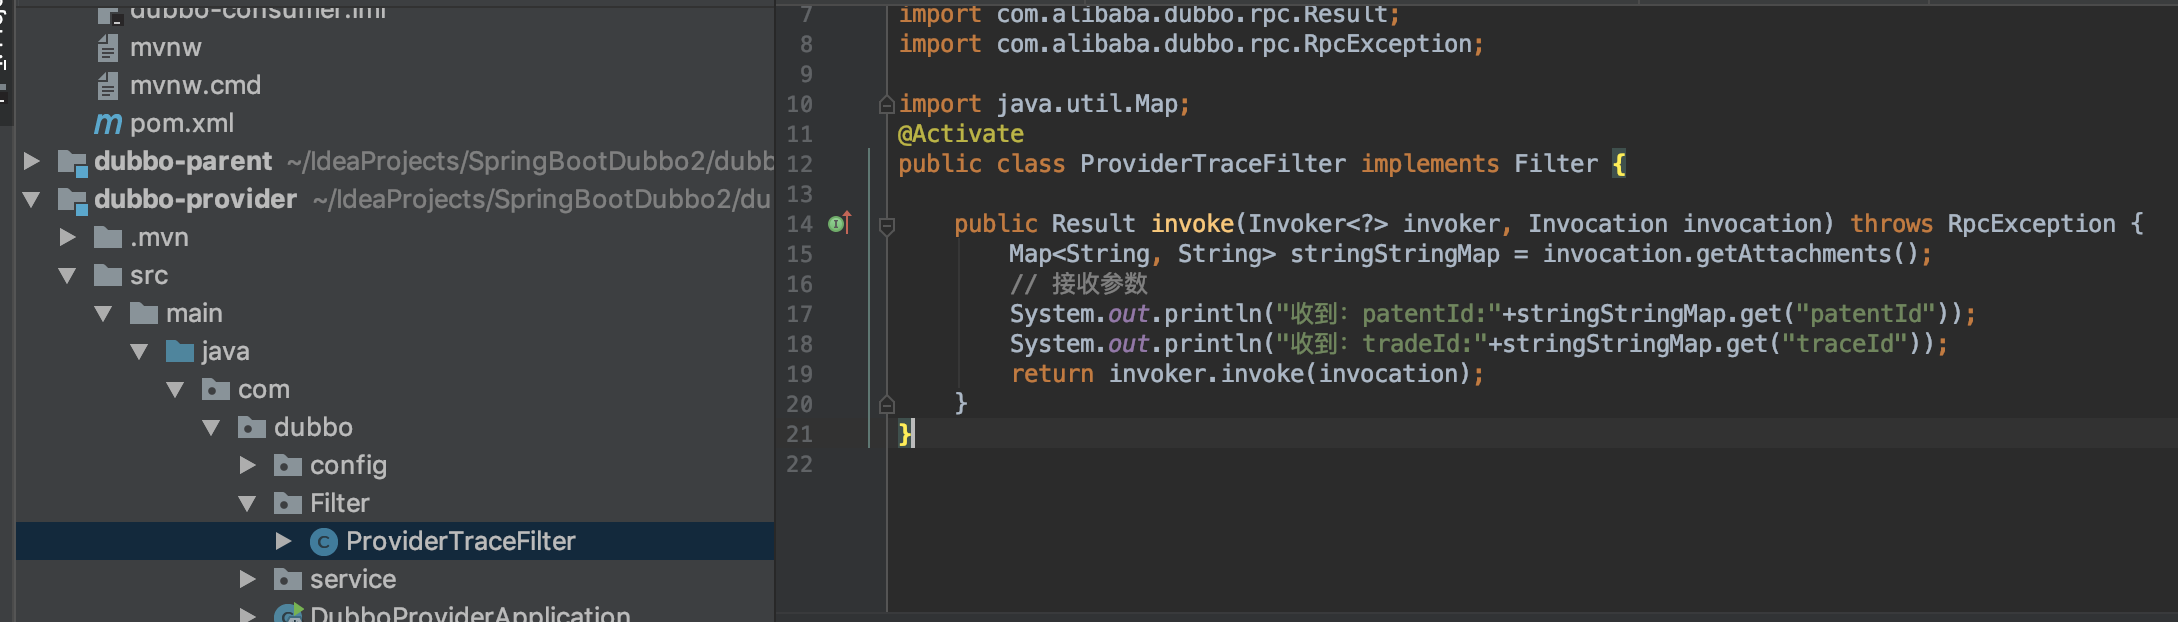The height and width of the screenshot is (622, 2178).
Task: Click the Chinese comment on line 16
Action: pos(1079,284)
